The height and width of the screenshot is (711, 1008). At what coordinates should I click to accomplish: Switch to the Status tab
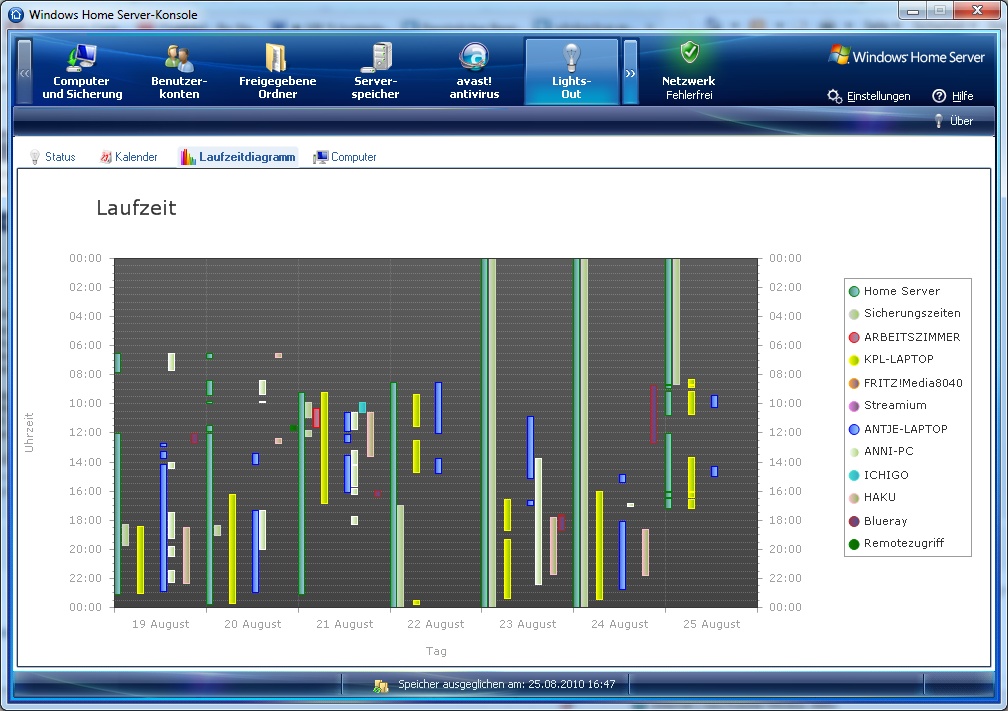(52, 157)
